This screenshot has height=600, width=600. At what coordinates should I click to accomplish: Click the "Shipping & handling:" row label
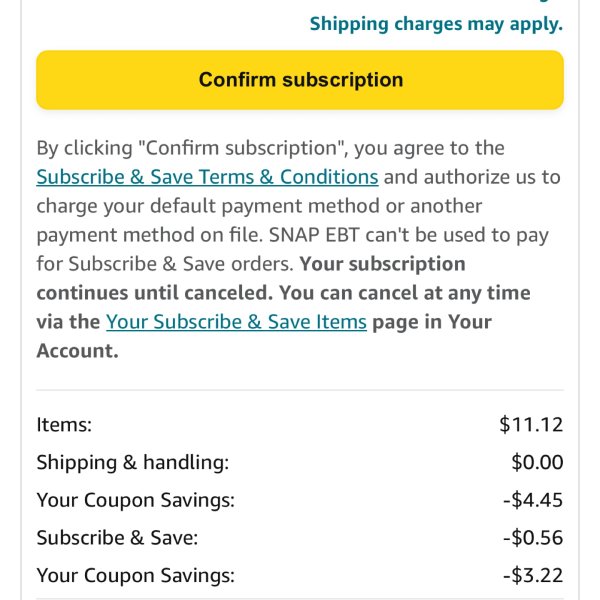[132, 462]
